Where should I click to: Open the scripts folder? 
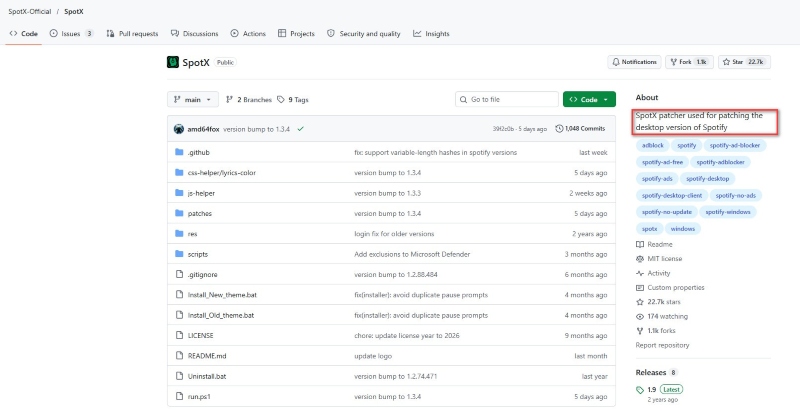tap(197, 254)
